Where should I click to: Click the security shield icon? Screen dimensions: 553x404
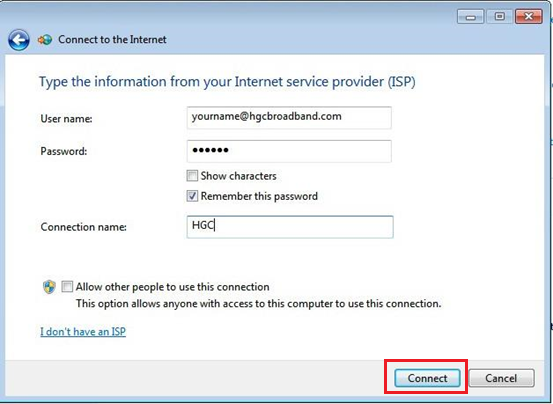click(49, 287)
